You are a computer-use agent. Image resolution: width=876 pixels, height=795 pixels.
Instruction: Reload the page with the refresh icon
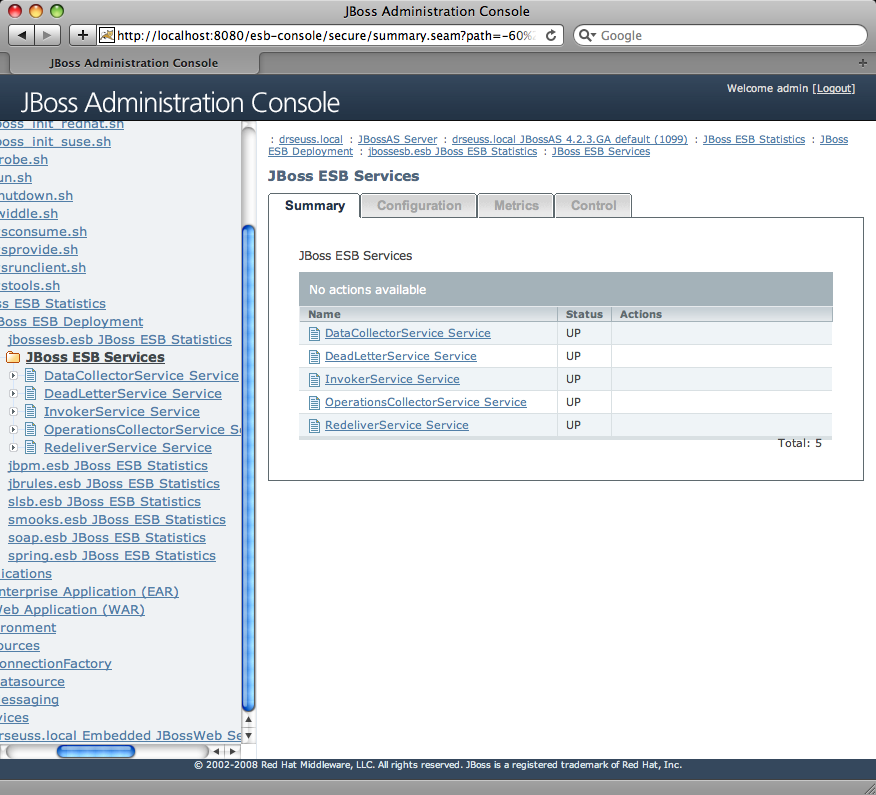pyautogui.click(x=551, y=35)
